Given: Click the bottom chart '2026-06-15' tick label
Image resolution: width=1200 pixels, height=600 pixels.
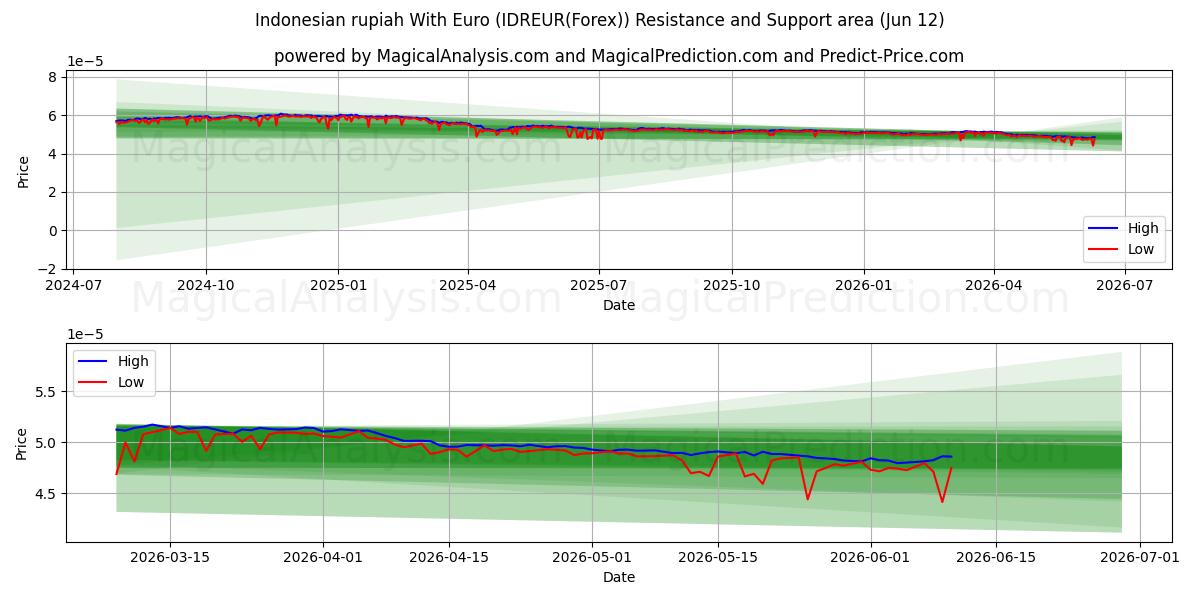Looking at the screenshot, I should 997,558.
